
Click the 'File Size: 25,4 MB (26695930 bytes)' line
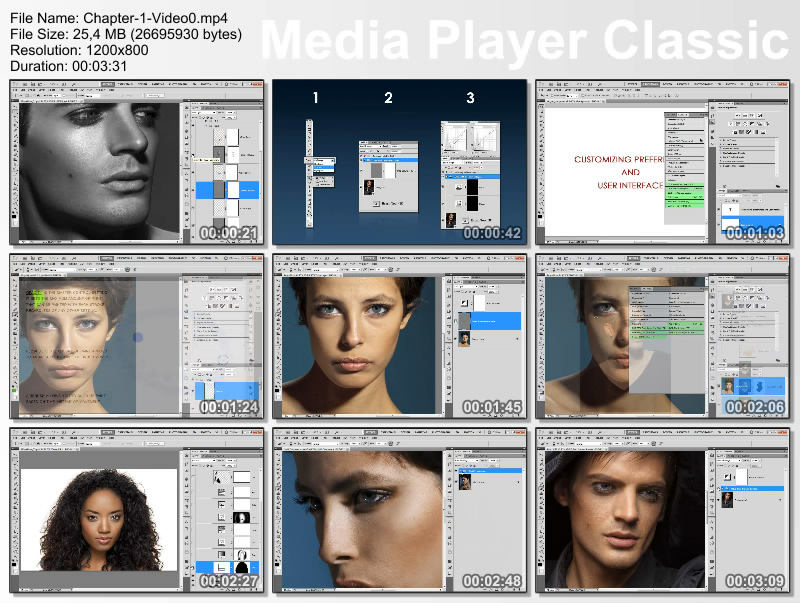click(126, 34)
